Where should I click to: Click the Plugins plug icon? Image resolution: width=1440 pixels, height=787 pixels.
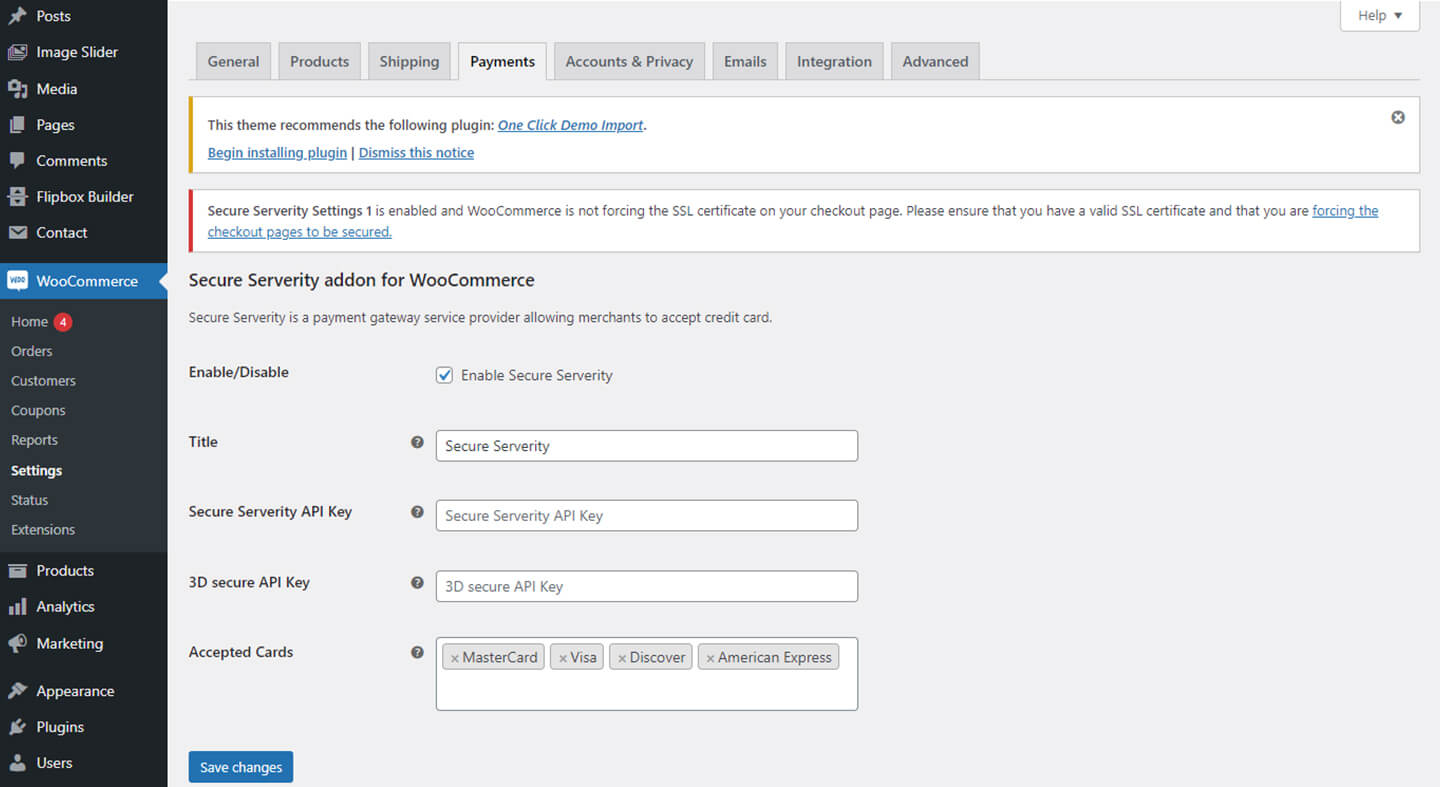click(17, 727)
